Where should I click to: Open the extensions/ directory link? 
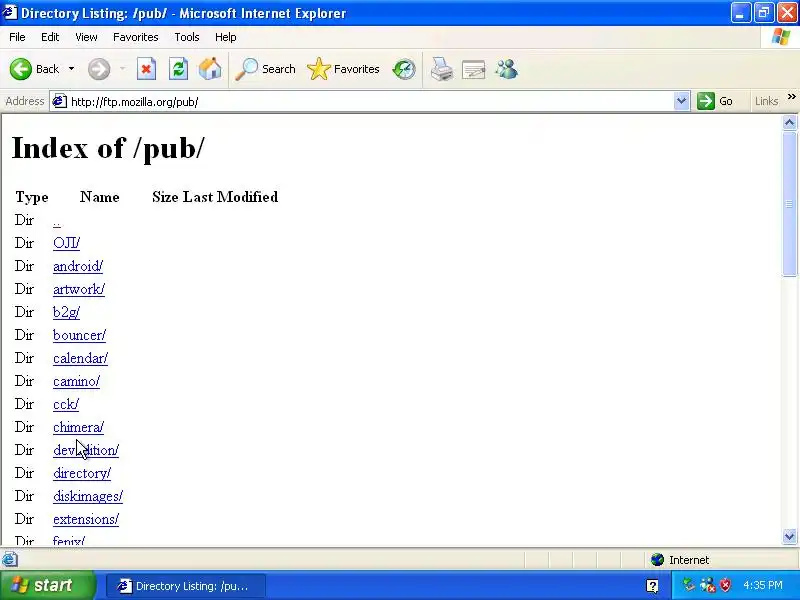click(86, 519)
